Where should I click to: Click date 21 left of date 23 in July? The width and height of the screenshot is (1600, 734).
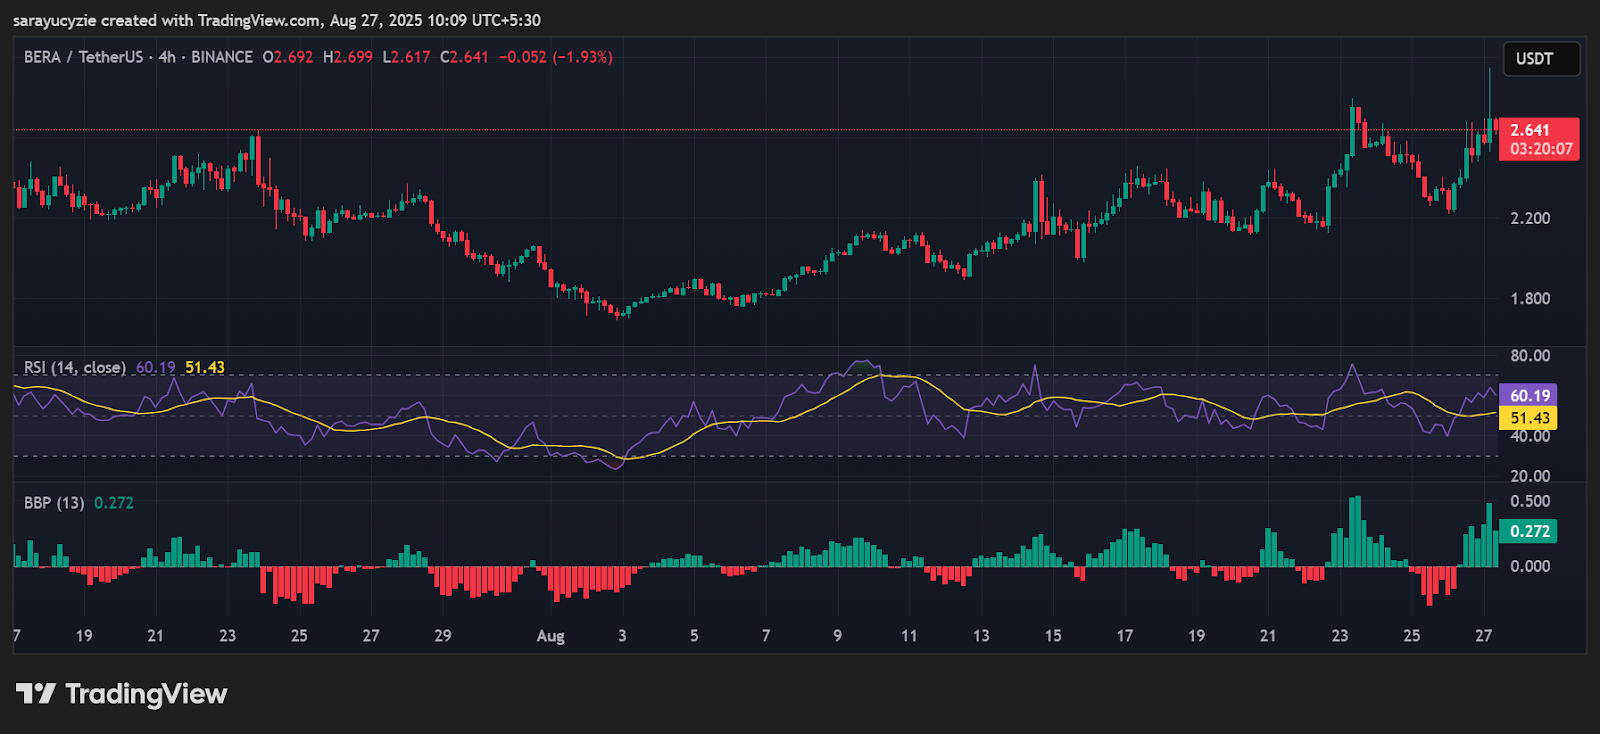click(155, 636)
